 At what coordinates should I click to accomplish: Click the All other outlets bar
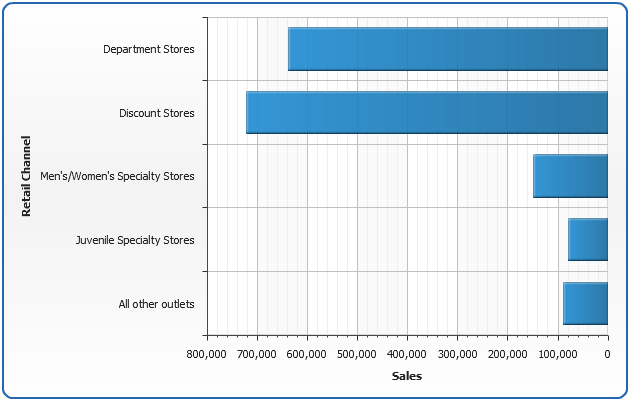point(585,303)
